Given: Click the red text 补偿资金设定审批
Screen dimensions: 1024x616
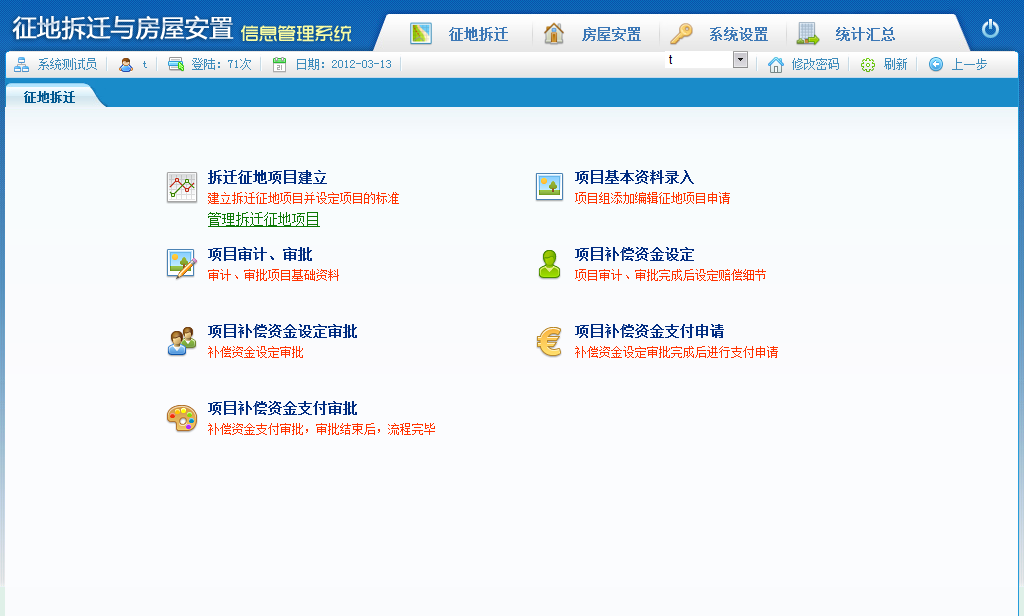Looking at the screenshot, I should coord(255,352).
